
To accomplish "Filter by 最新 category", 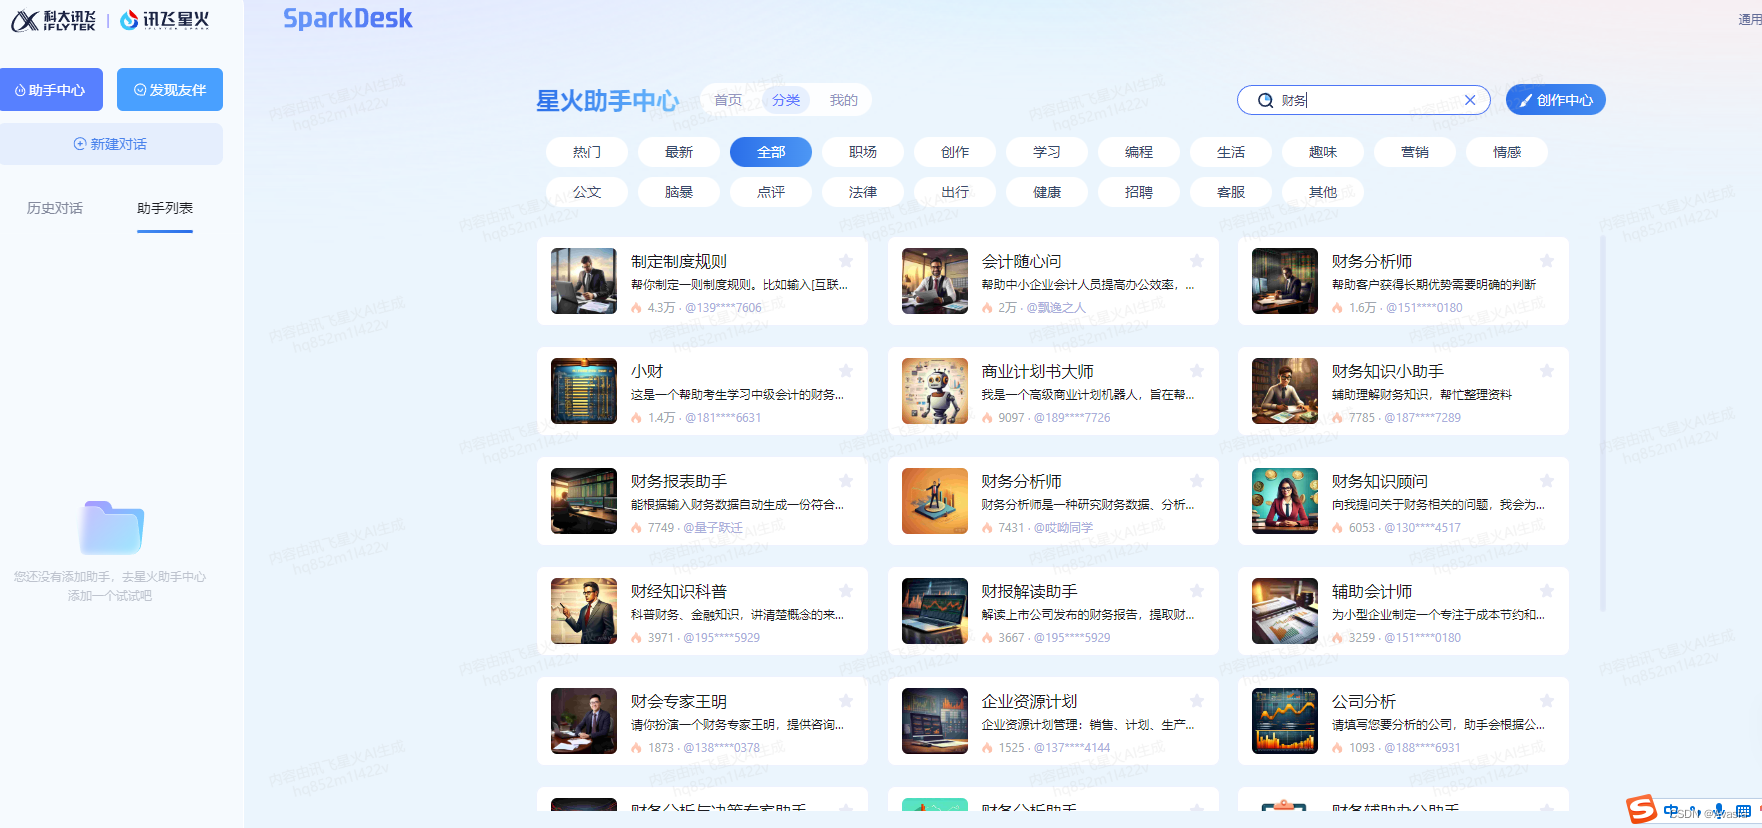I will 679,152.
